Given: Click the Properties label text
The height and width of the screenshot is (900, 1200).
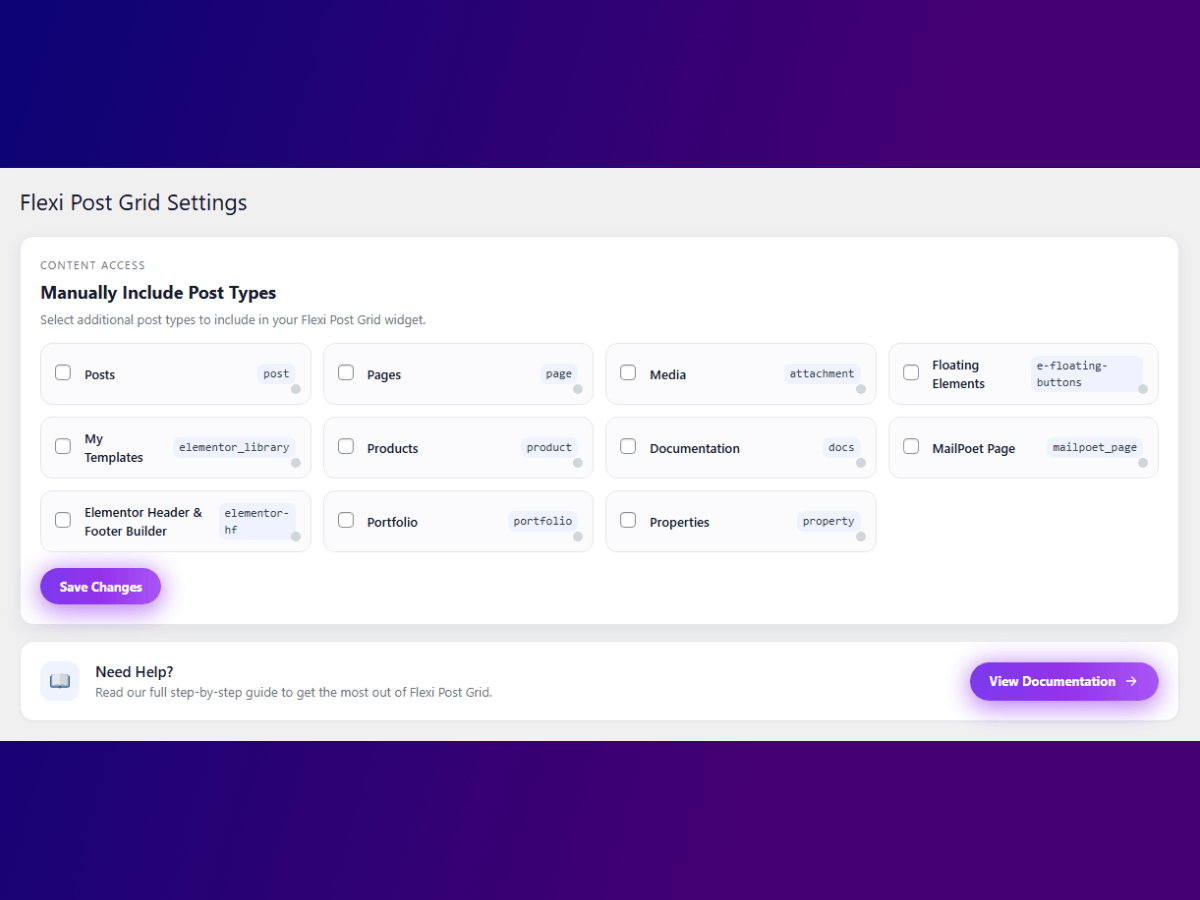Looking at the screenshot, I should pyautogui.click(x=679, y=523).
